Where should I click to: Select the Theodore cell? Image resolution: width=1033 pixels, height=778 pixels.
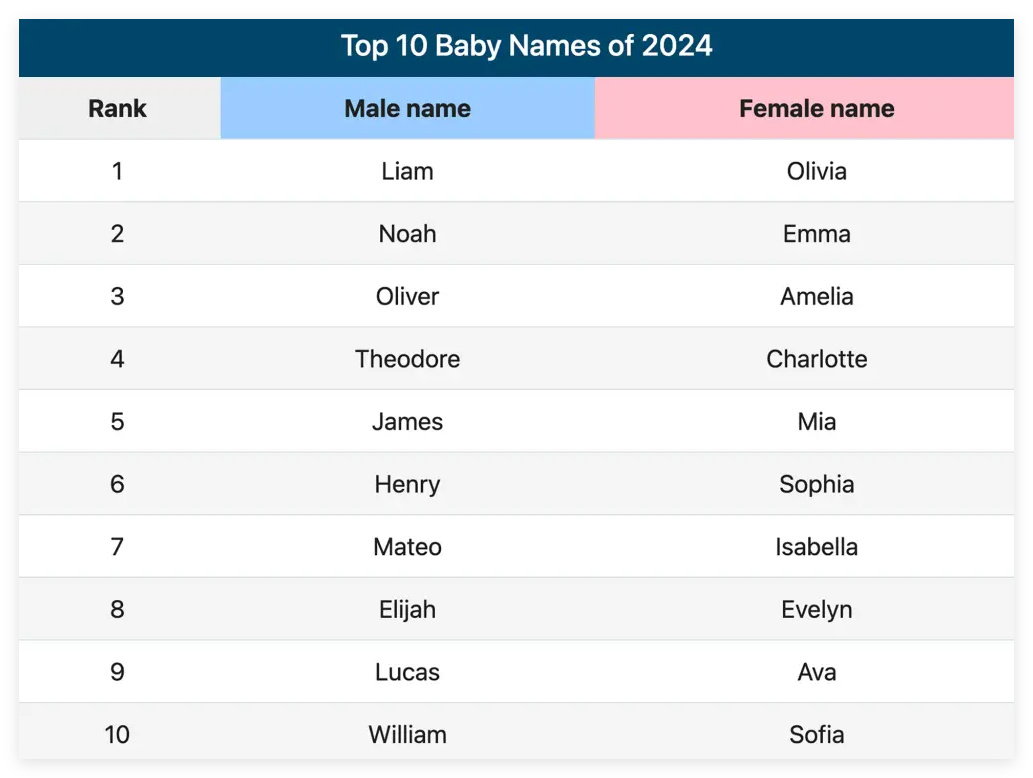point(408,358)
